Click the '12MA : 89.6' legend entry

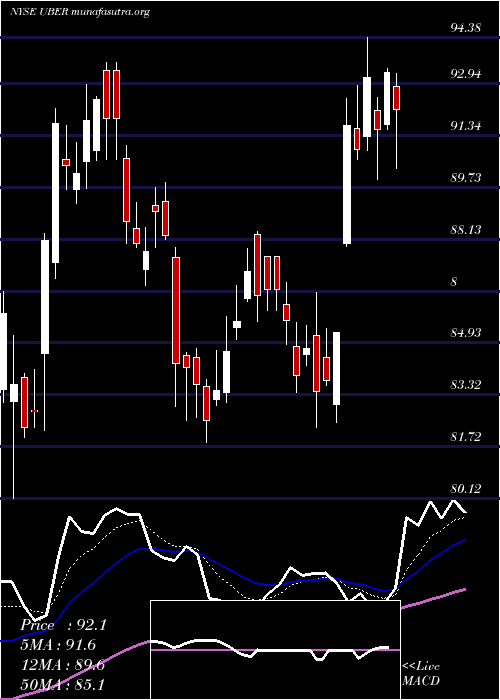63,665
